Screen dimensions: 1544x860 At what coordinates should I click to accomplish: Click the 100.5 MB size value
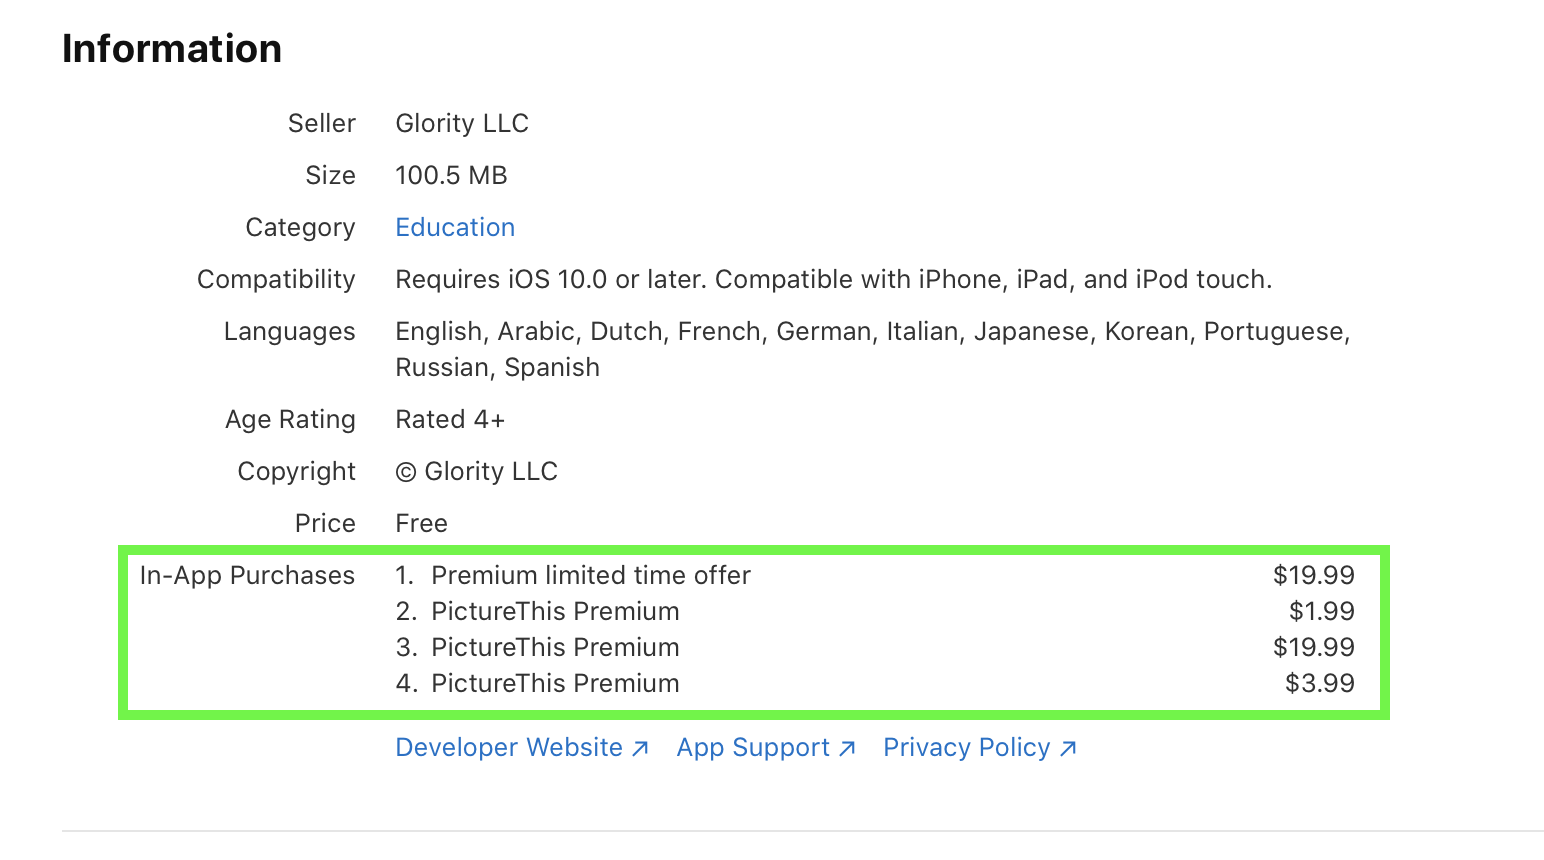[451, 176]
